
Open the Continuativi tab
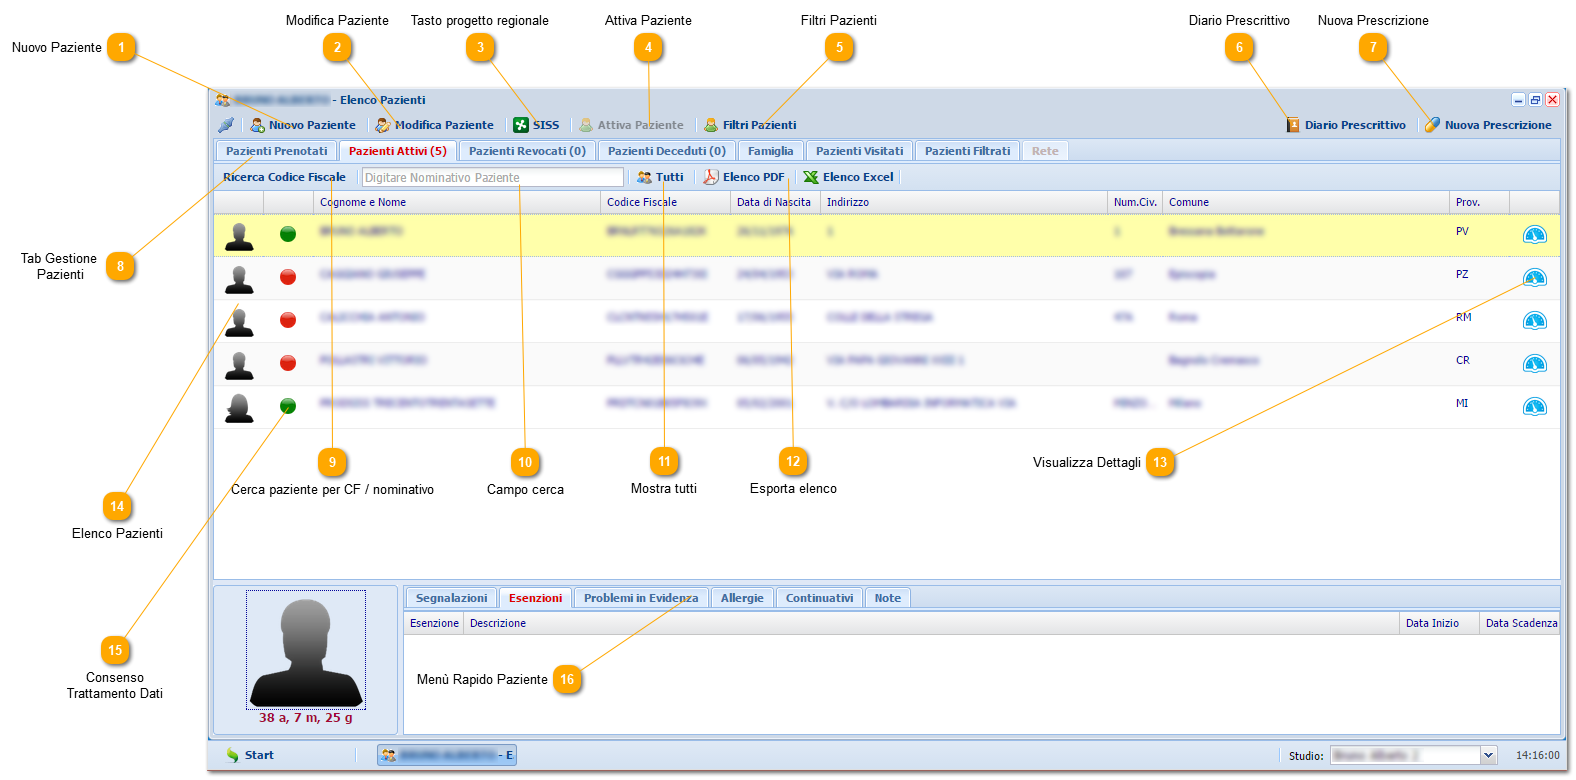[820, 598]
